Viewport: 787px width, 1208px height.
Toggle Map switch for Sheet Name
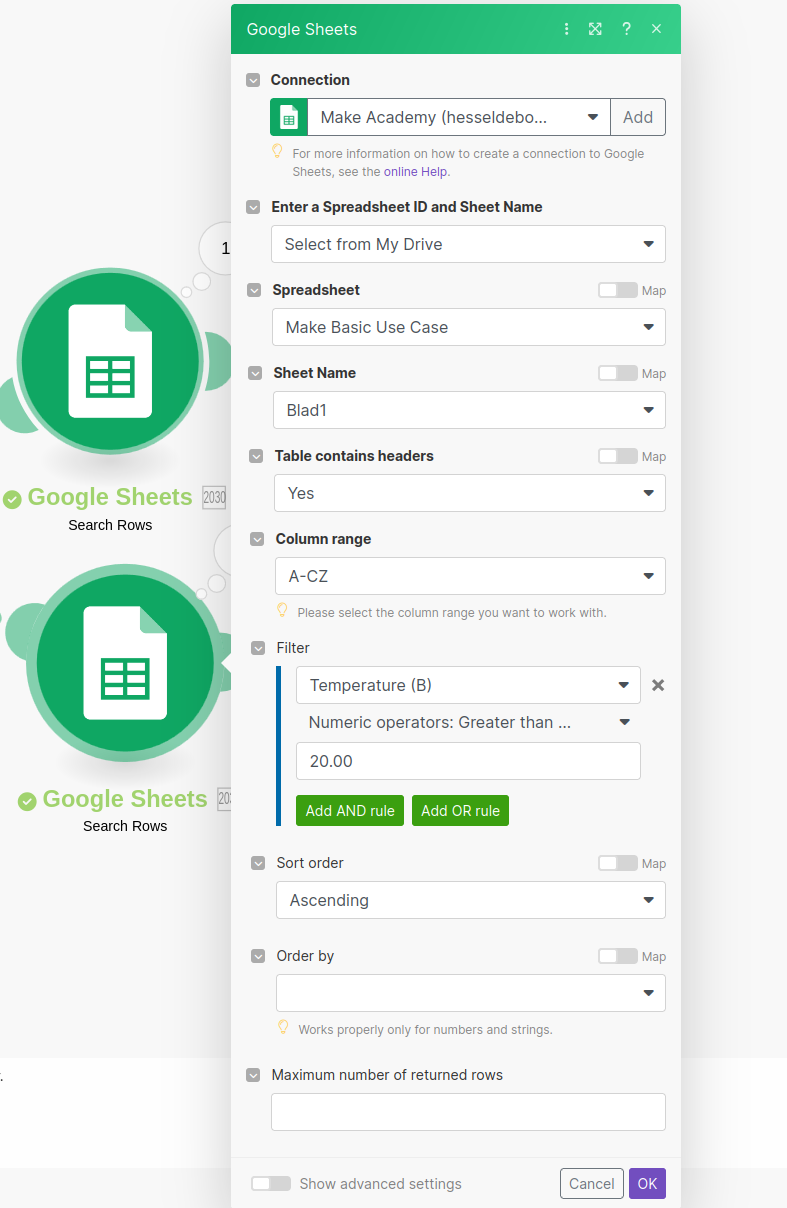click(617, 373)
